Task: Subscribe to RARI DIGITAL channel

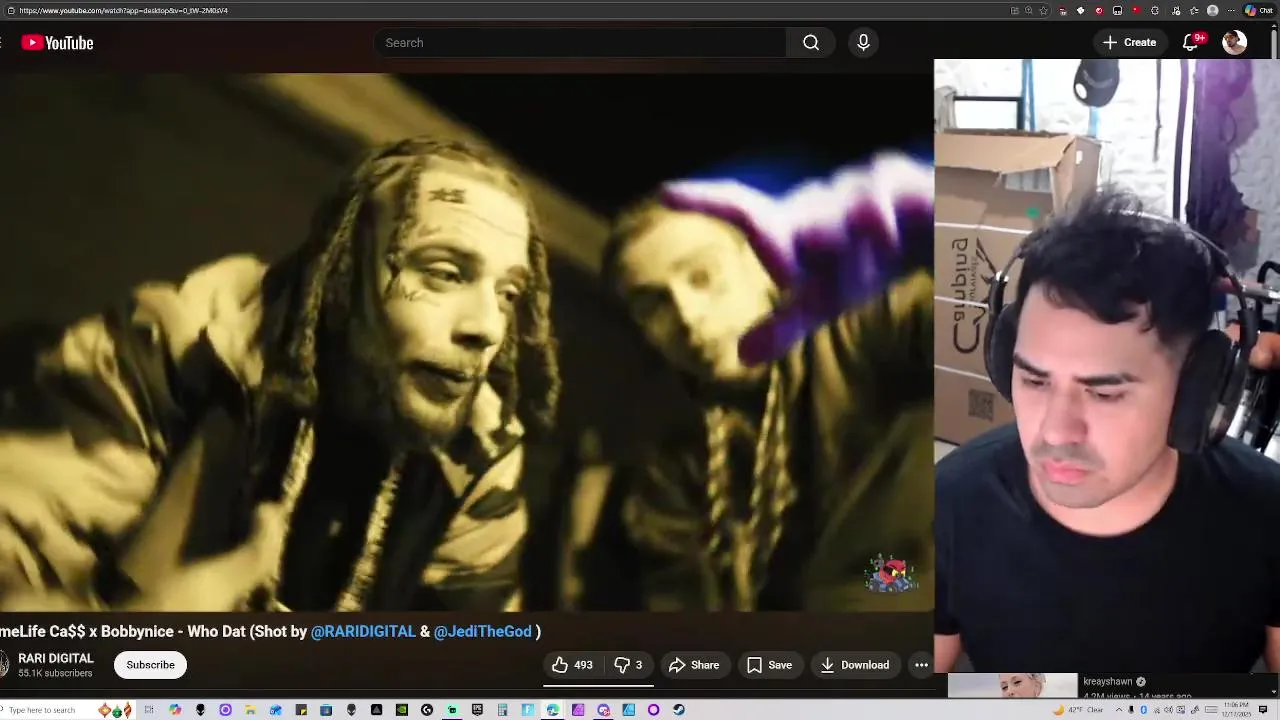Action: (150, 665)
